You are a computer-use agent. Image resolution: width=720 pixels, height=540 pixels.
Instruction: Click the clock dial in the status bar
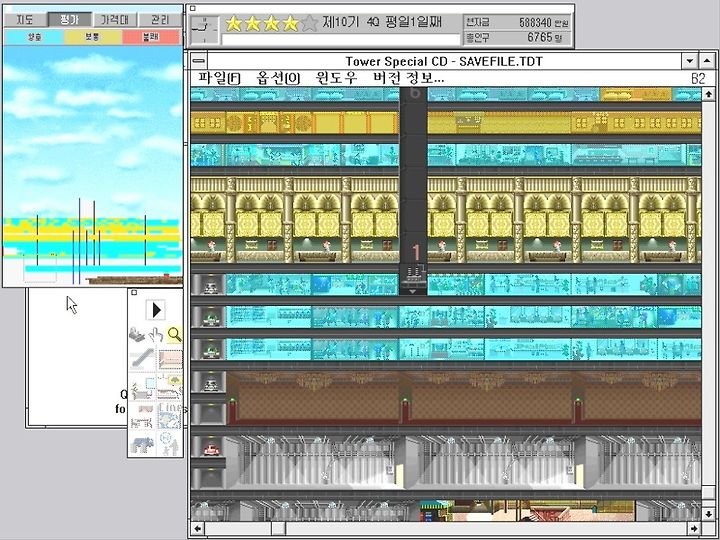pos(204,30)
